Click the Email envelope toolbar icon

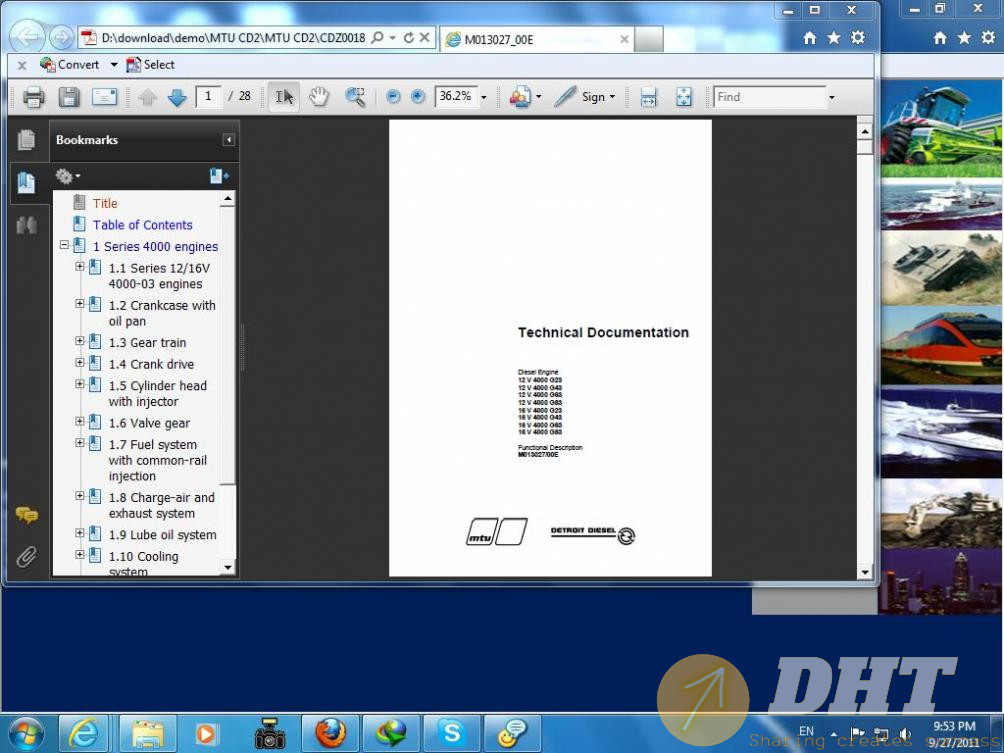click(x=104, y=97)
